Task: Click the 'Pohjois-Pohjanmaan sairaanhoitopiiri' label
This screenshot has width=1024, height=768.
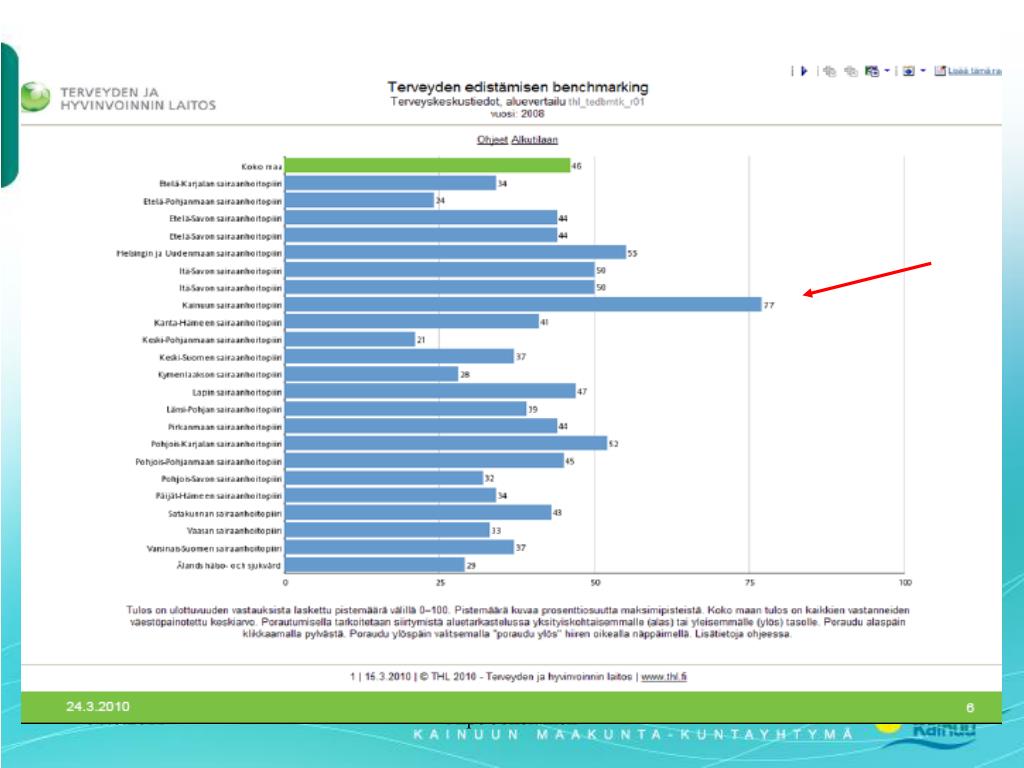Action: tap(209, 462)
